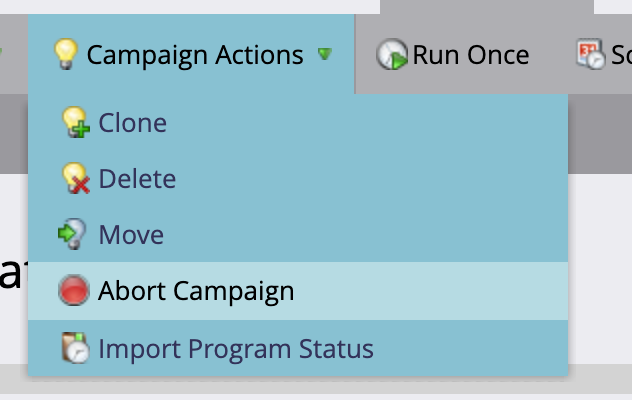Click the Import Program Status clipboard icon
This screenshot has width=632, height=400.
(x=75, y=348)
